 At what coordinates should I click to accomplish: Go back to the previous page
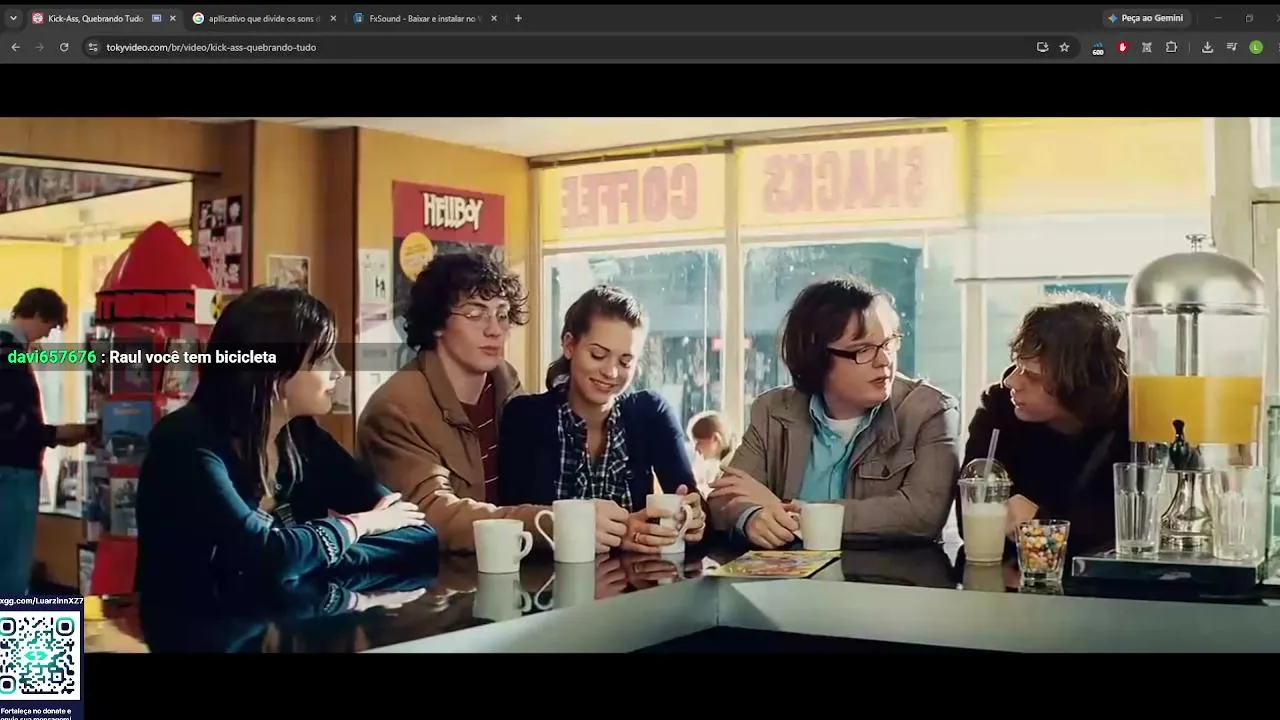pos(15,47)
